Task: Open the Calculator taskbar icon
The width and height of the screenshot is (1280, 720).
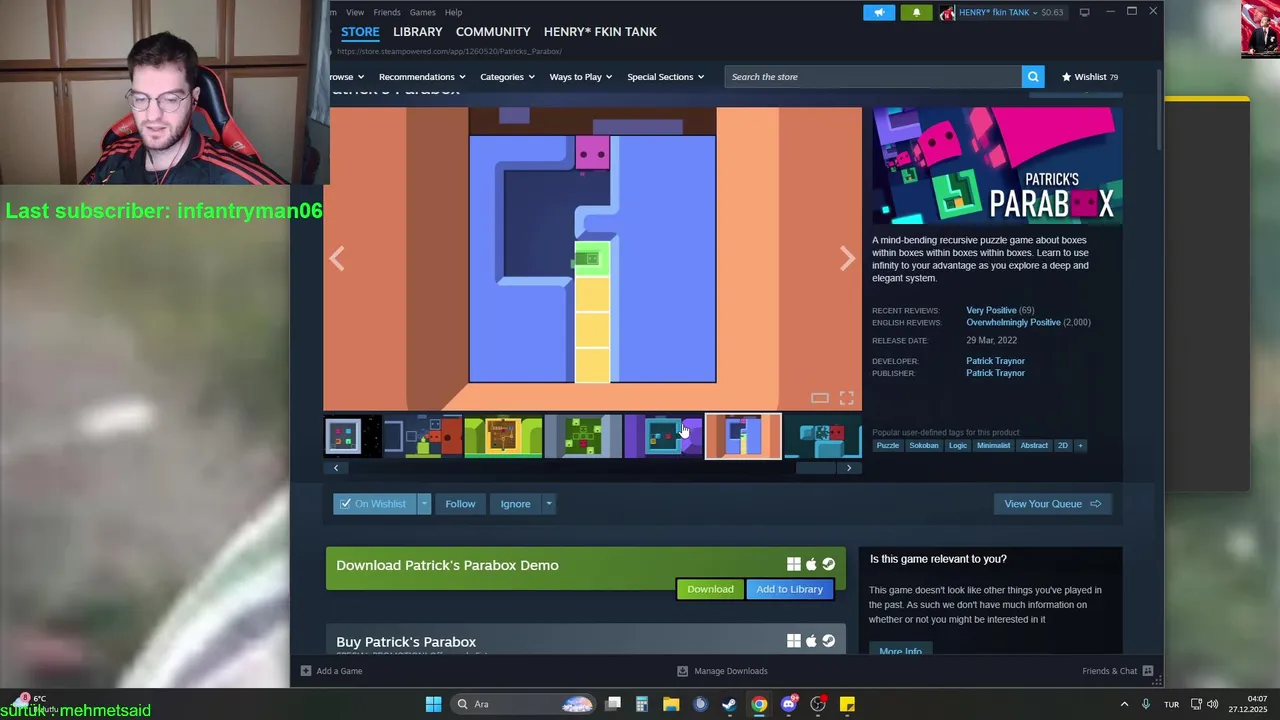Action: 642,704
